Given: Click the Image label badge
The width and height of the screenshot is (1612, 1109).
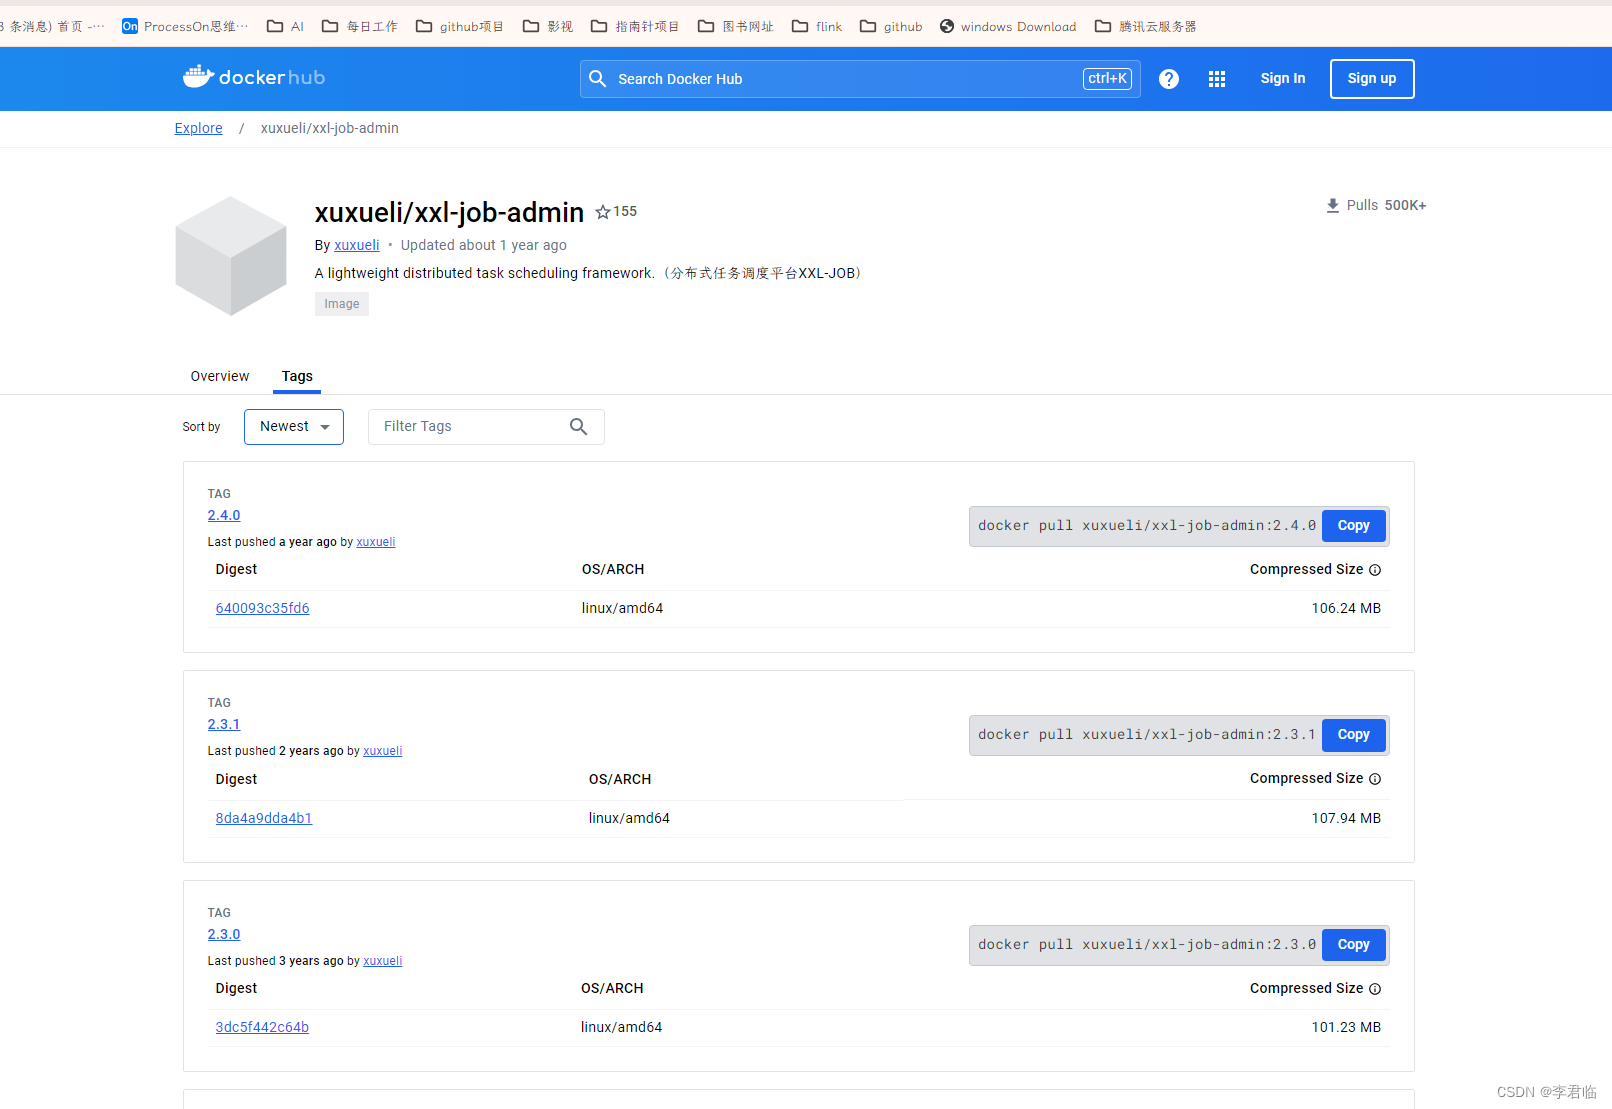Looking at the screenshot, I should click(342, 304).
